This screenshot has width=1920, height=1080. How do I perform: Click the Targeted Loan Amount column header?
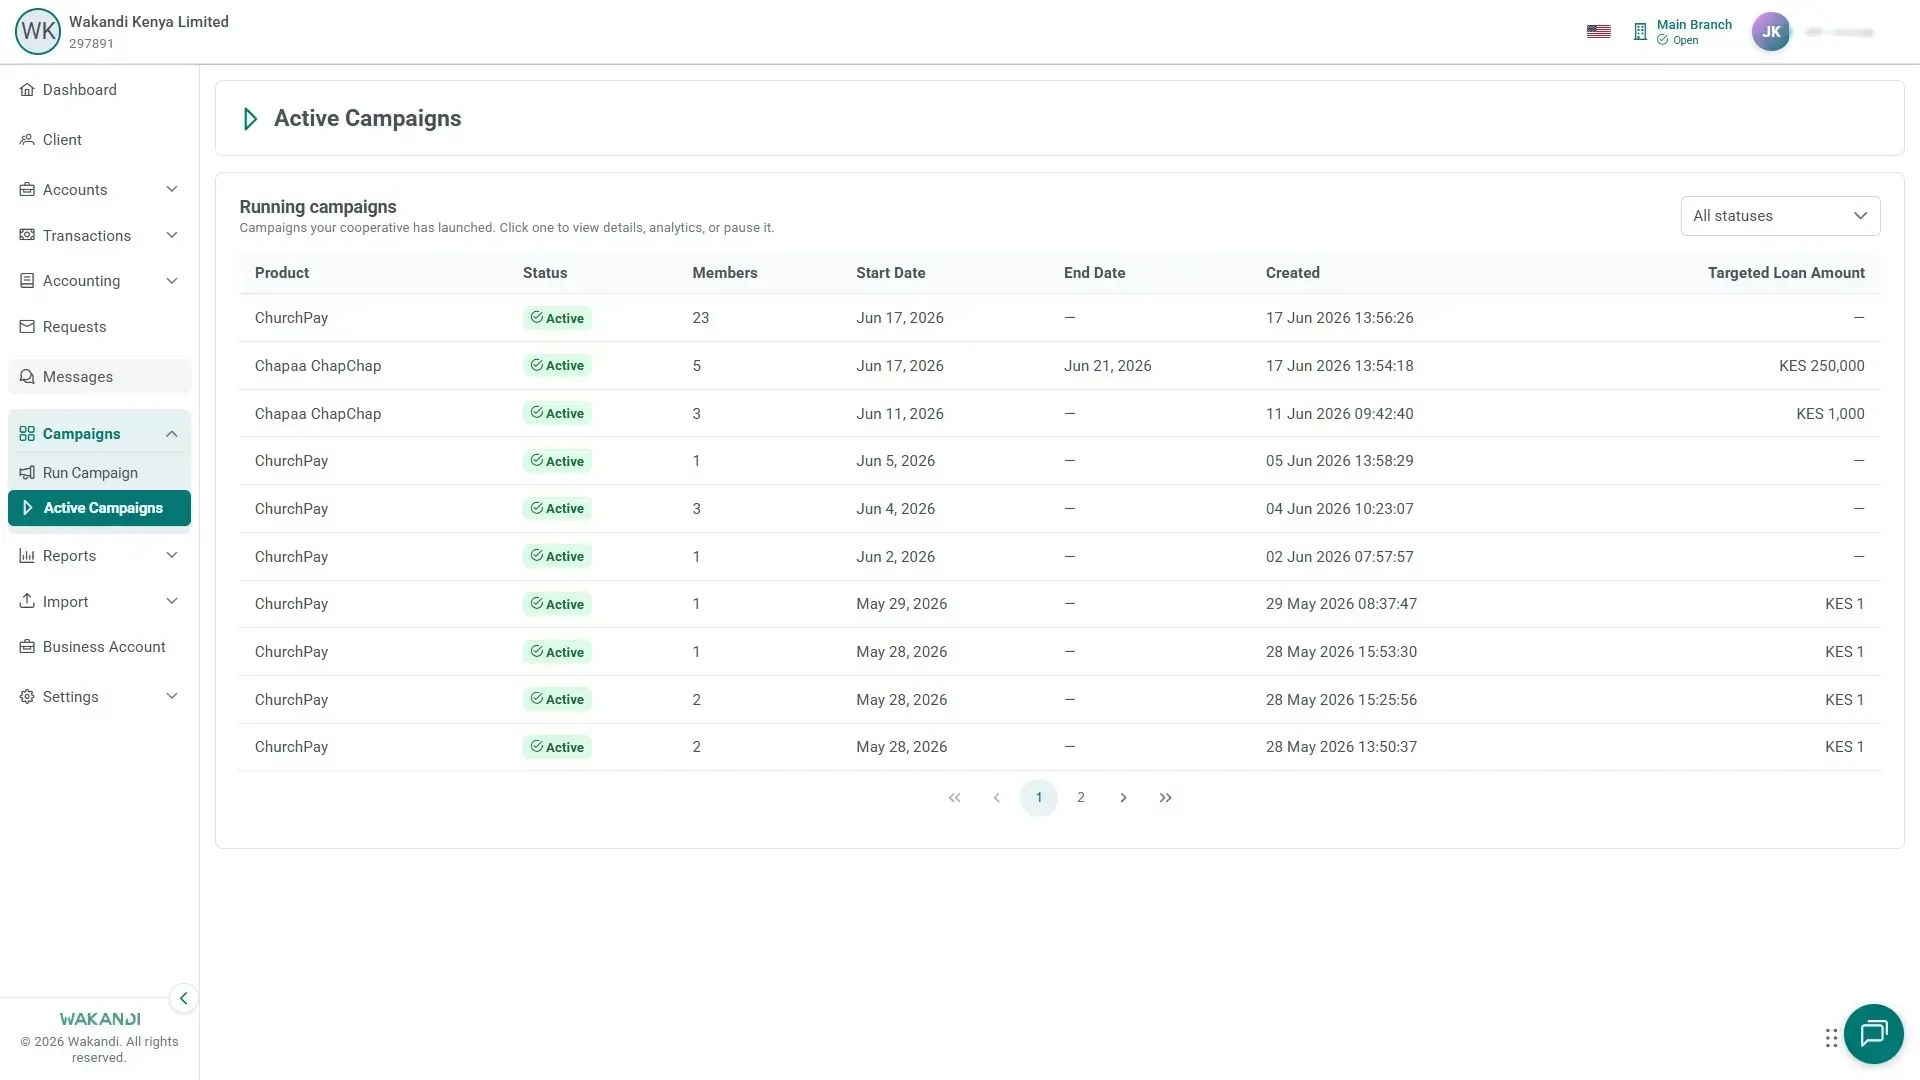pyautogui.click(x=1786, y=273)
